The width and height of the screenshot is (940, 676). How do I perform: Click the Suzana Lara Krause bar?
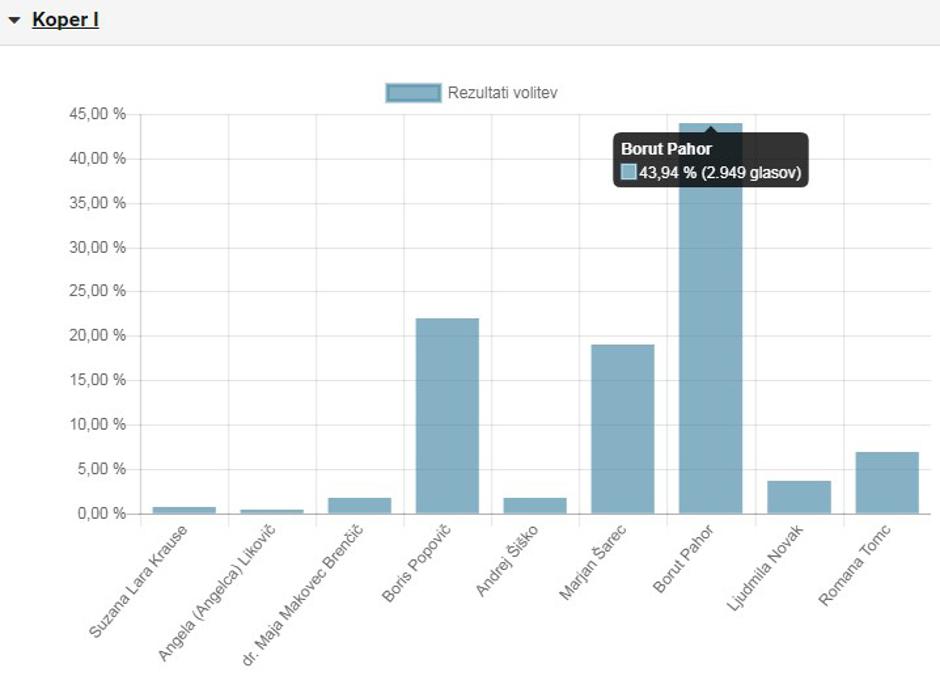[x=184, y=510]
